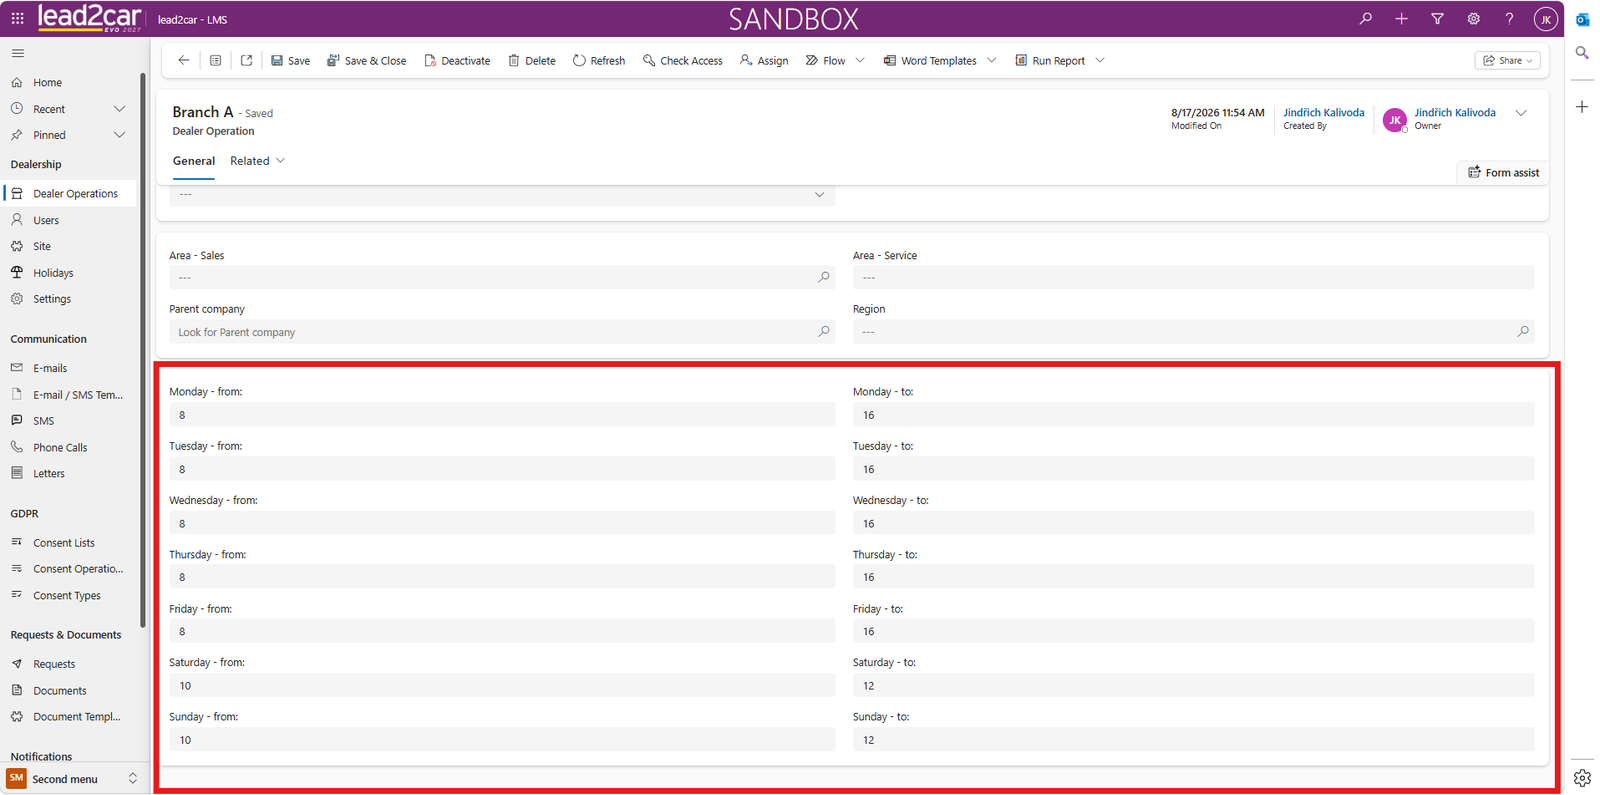Screen dimensions: 1600x795
Task: Click the Saturday - to input field
Action: (1193, 686)
